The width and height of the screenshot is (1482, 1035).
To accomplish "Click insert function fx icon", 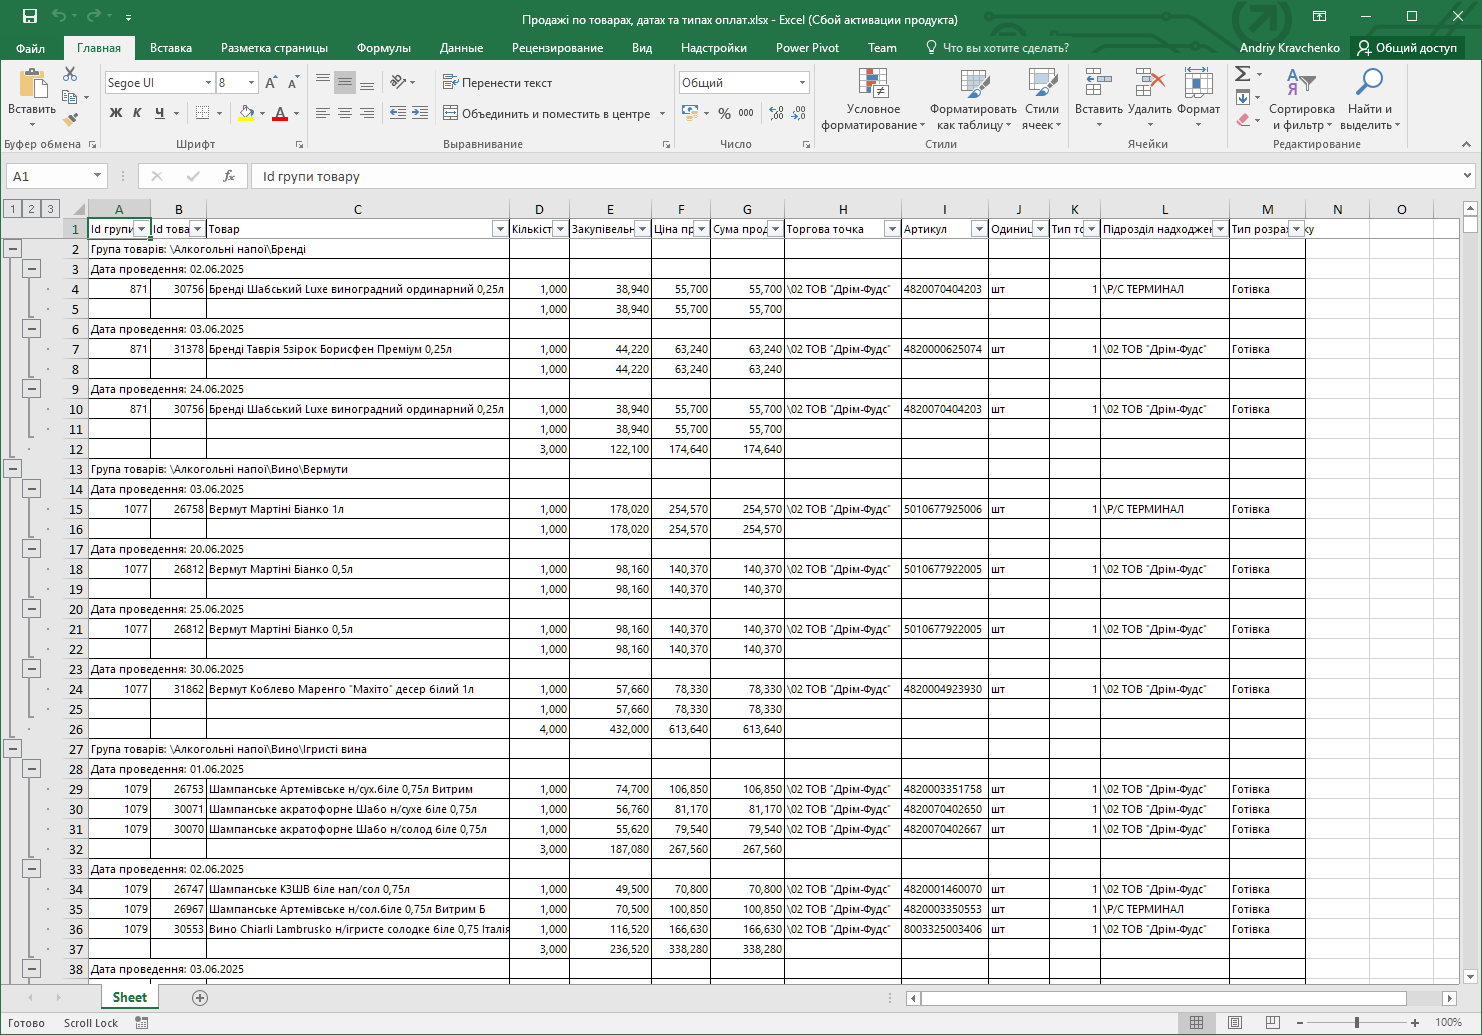I will click(228, 176).
